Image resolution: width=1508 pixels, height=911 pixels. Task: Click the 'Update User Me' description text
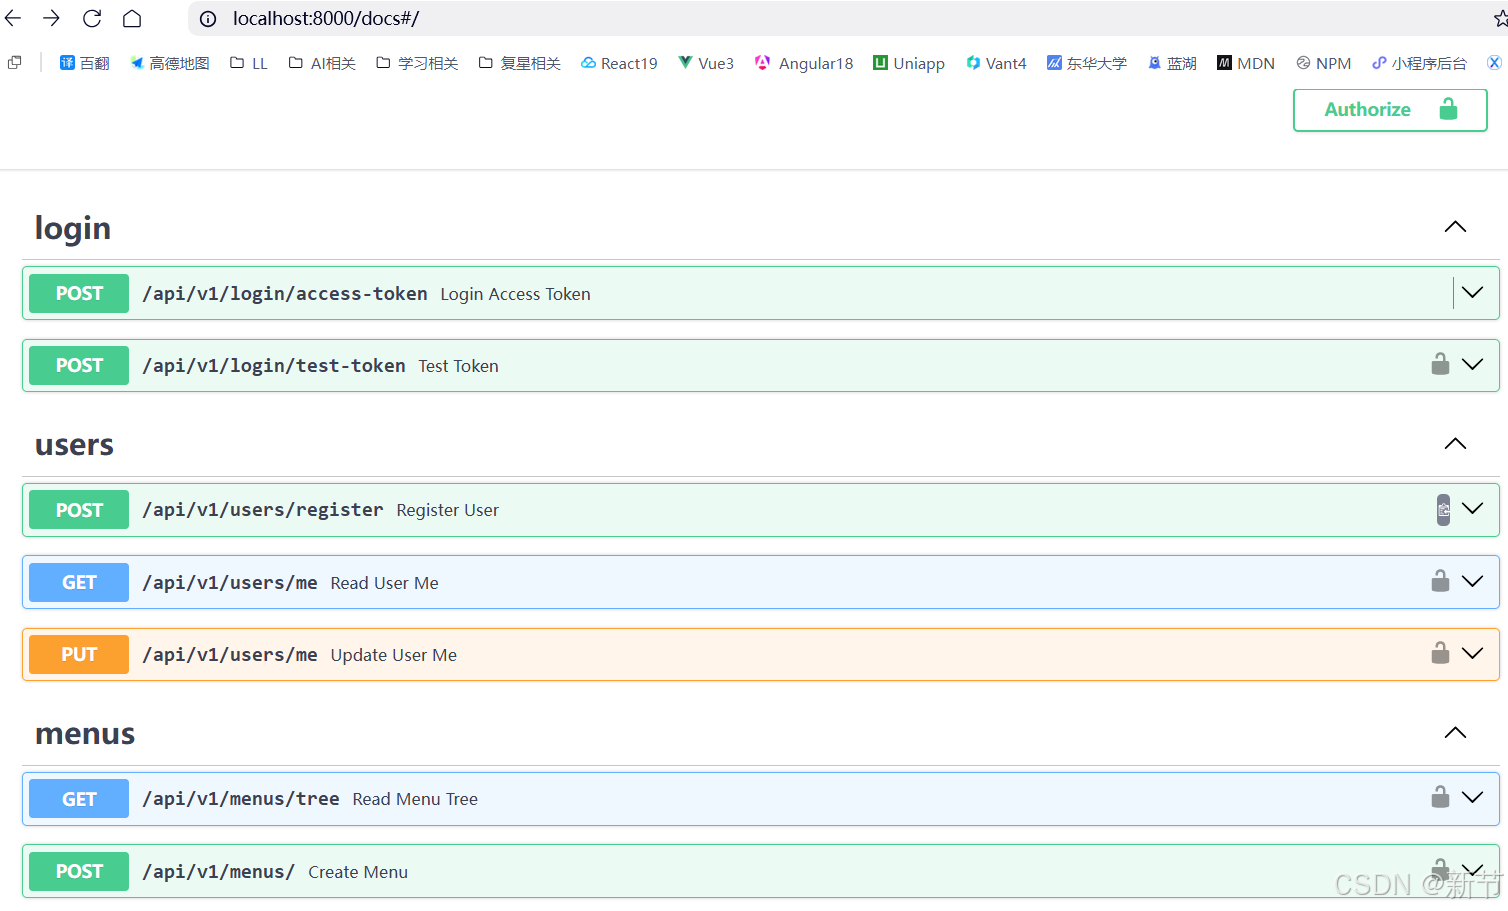[394, 655]
